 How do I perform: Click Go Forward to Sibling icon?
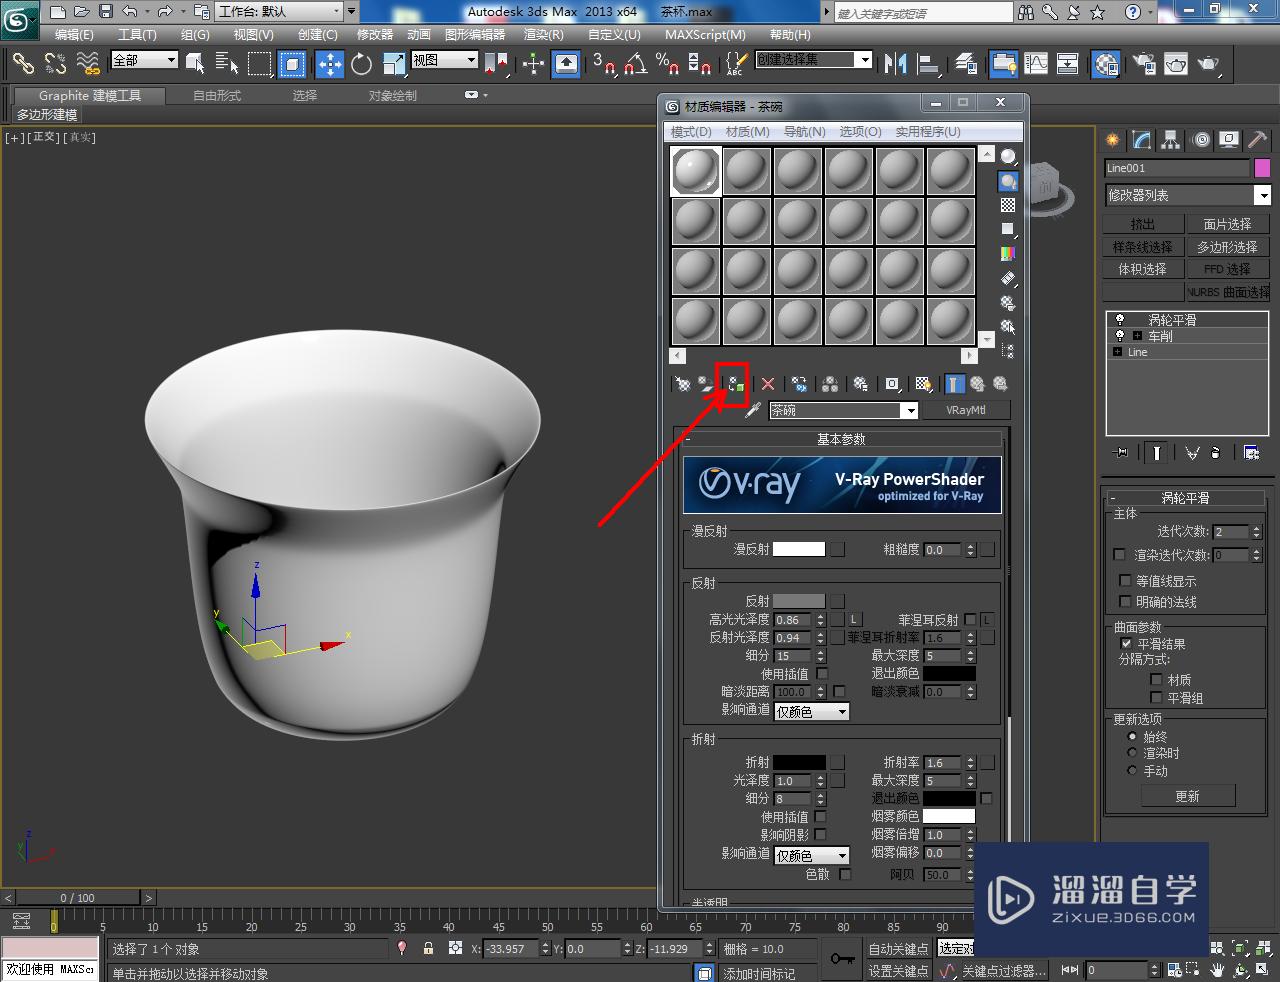(x=1000, y=384)
